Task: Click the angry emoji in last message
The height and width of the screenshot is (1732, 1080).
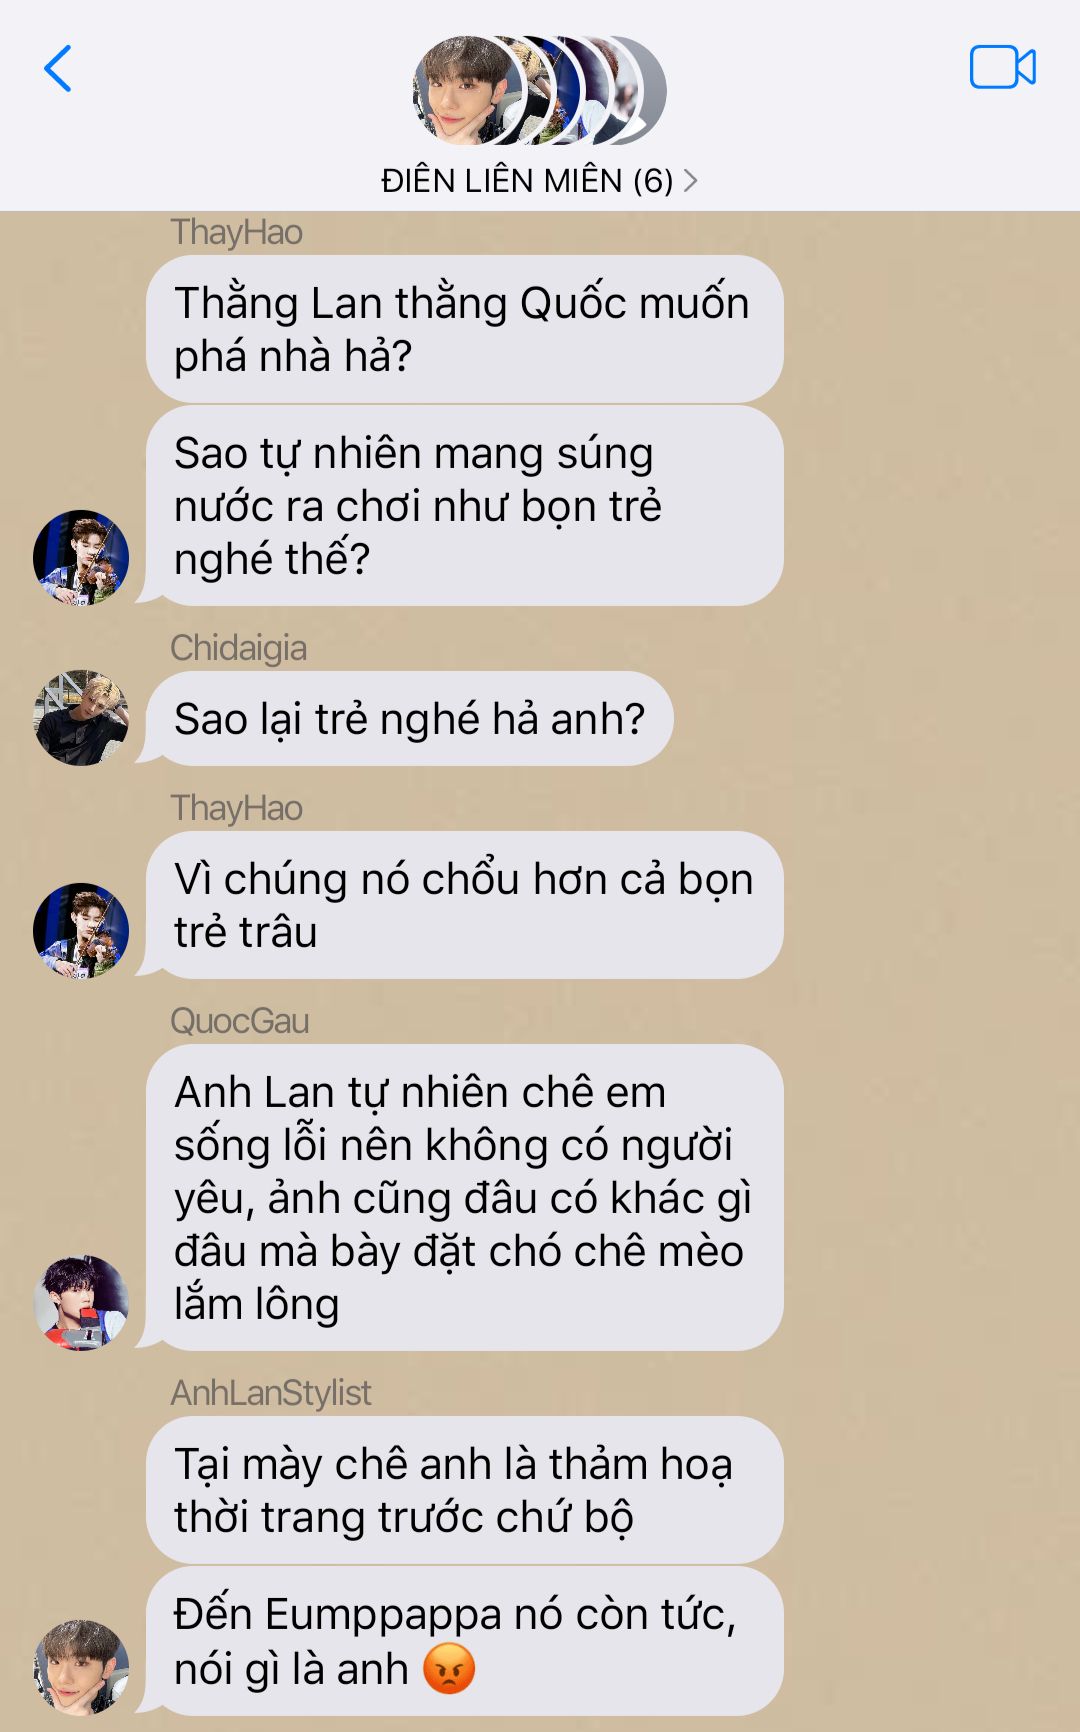Action: [x=449, y=1668]
